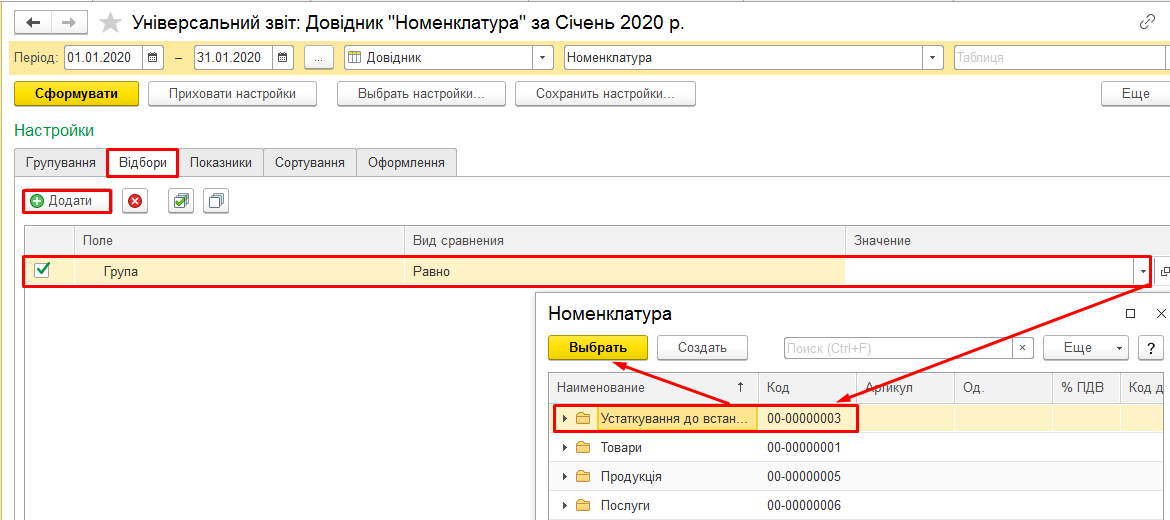Click code 00-00000005 cell

(807, 477)
